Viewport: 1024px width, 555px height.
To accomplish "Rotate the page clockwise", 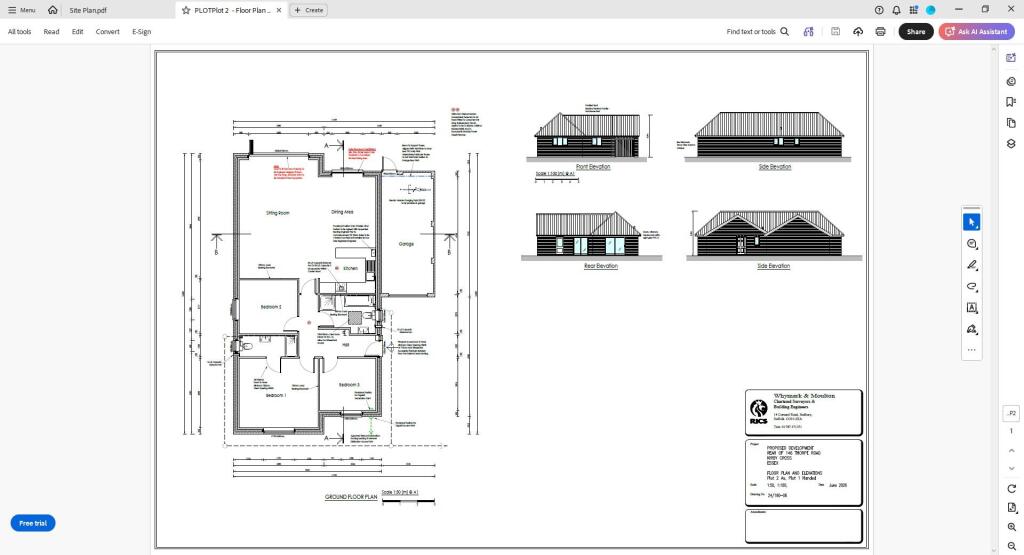I will click(1012, 489).
